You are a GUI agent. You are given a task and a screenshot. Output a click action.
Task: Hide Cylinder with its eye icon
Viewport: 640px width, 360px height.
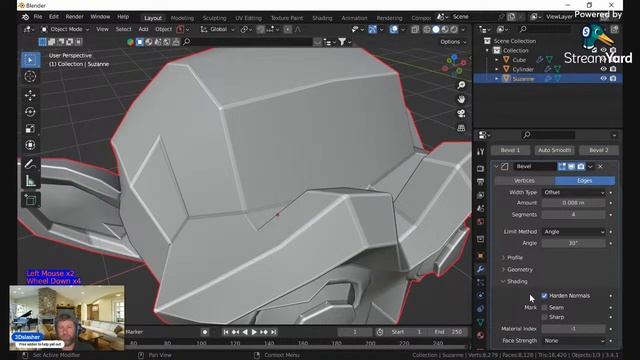click(603, 69)
